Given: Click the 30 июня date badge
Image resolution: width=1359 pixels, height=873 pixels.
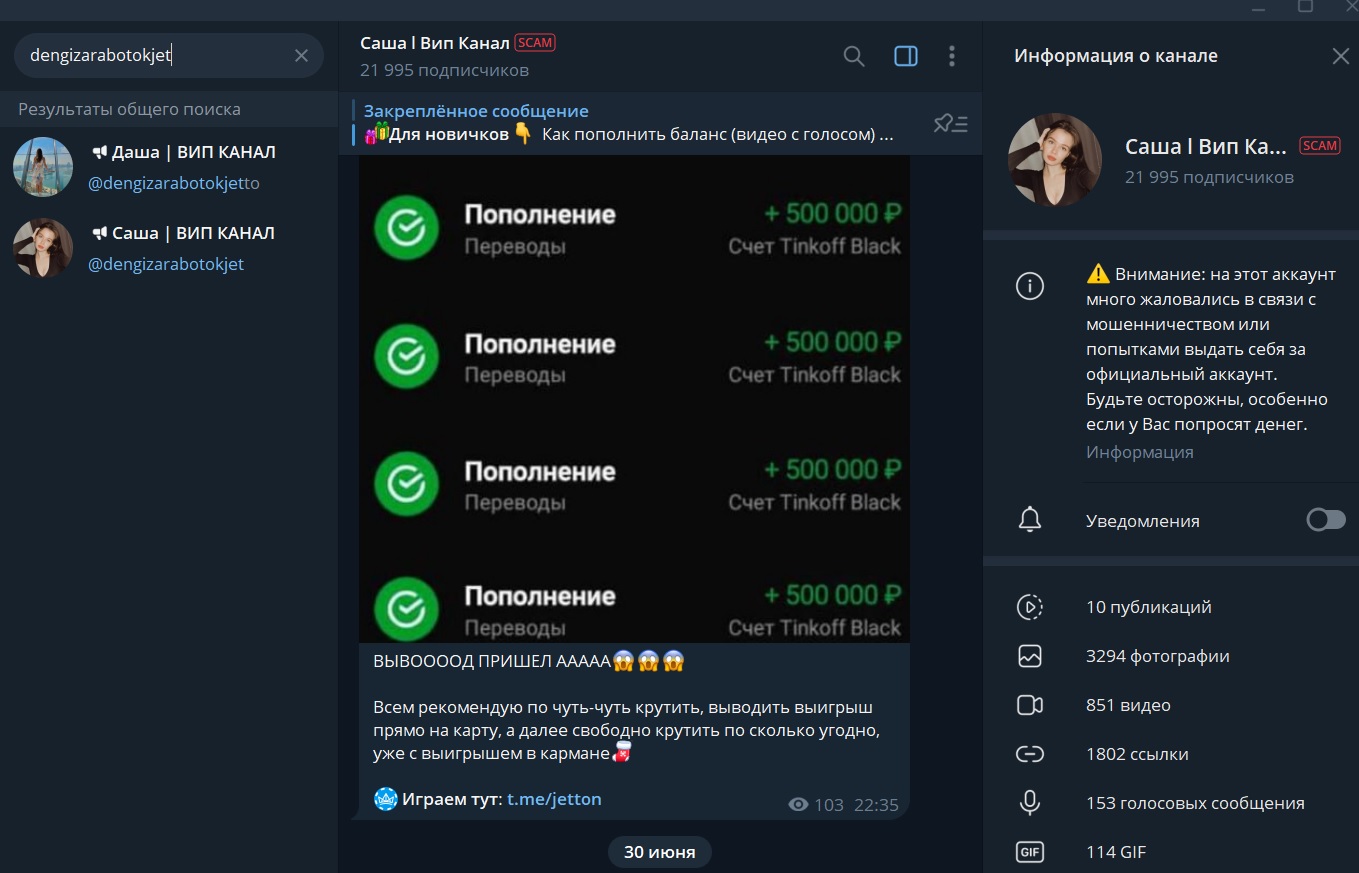Looking at the screenshot, I should pyautogui.click(x=659, y=852).
